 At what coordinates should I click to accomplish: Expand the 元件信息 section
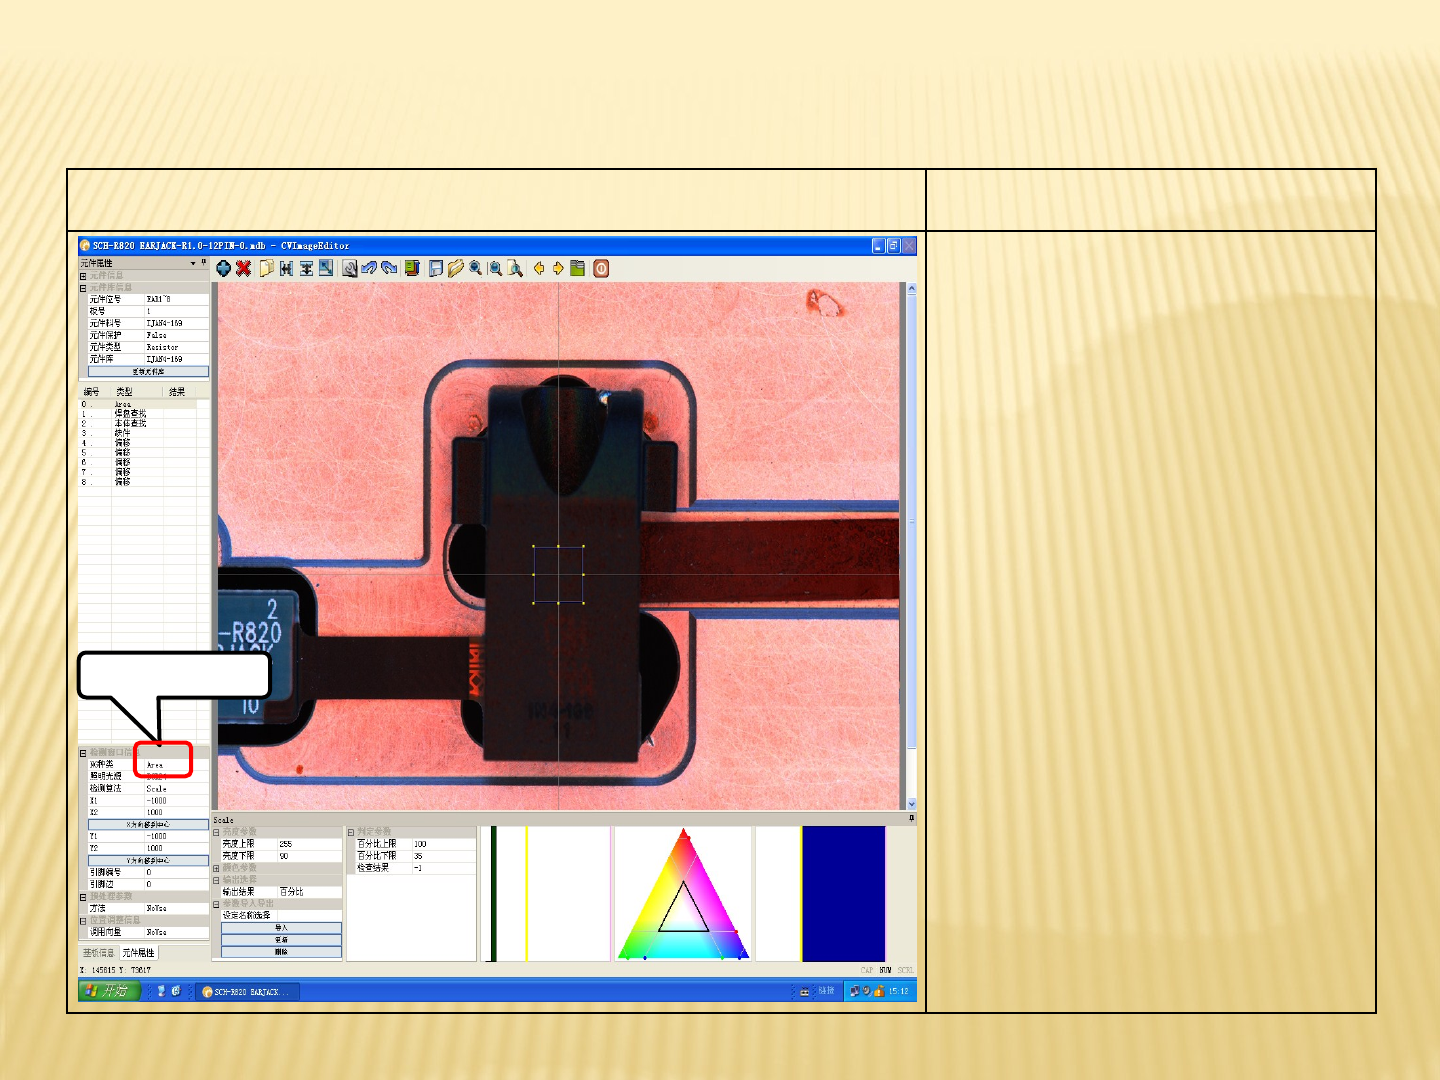[83, 275]
